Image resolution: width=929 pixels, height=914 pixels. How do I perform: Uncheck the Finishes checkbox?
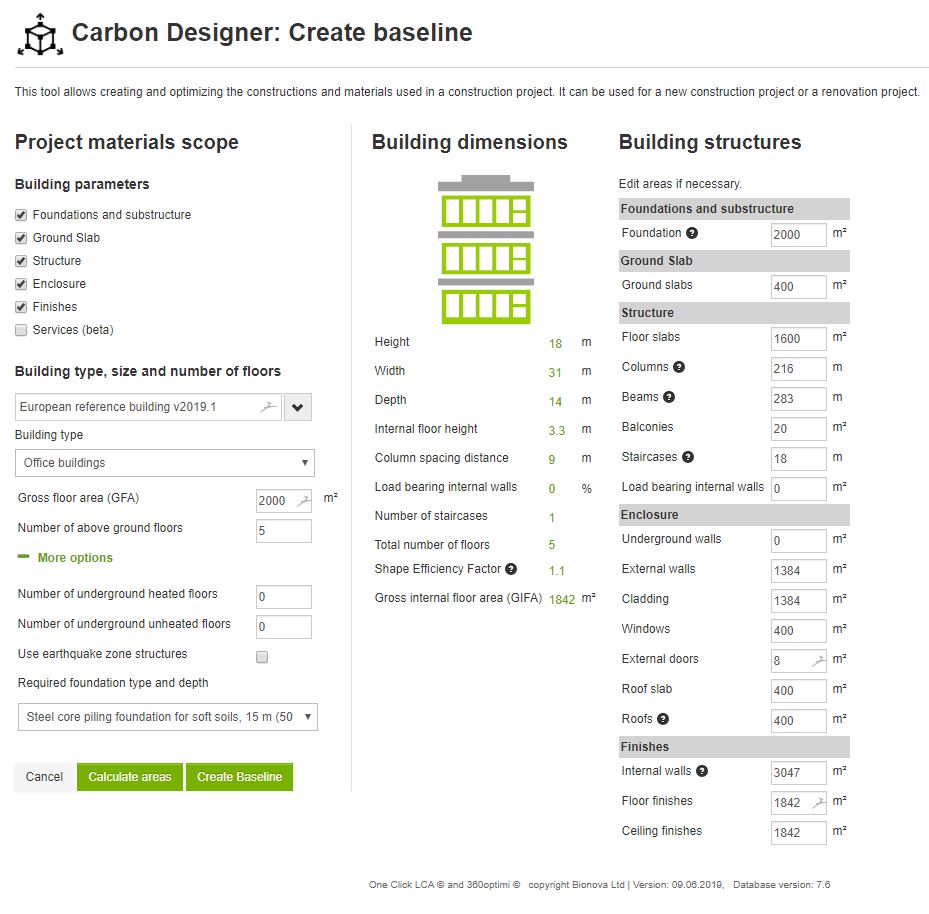pyautogui.click(x=21, y=307)
